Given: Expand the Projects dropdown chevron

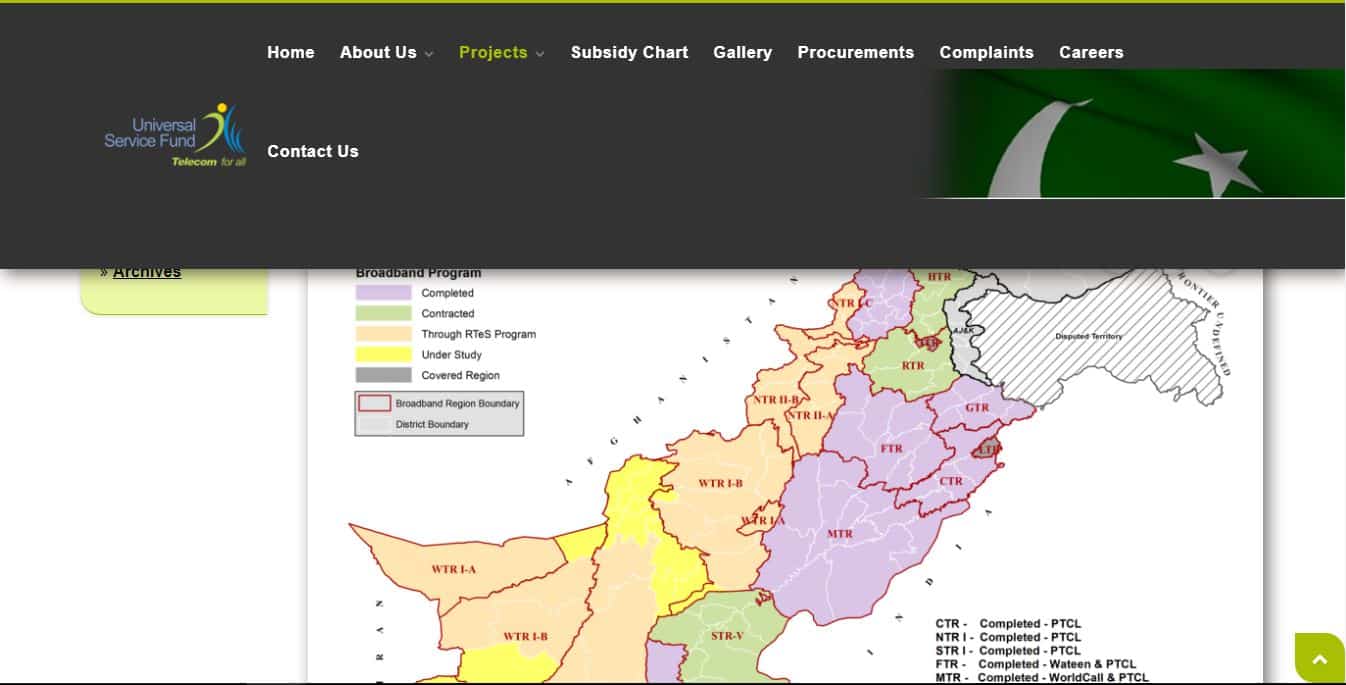Looking at the screenshot, I should point(540,54).
